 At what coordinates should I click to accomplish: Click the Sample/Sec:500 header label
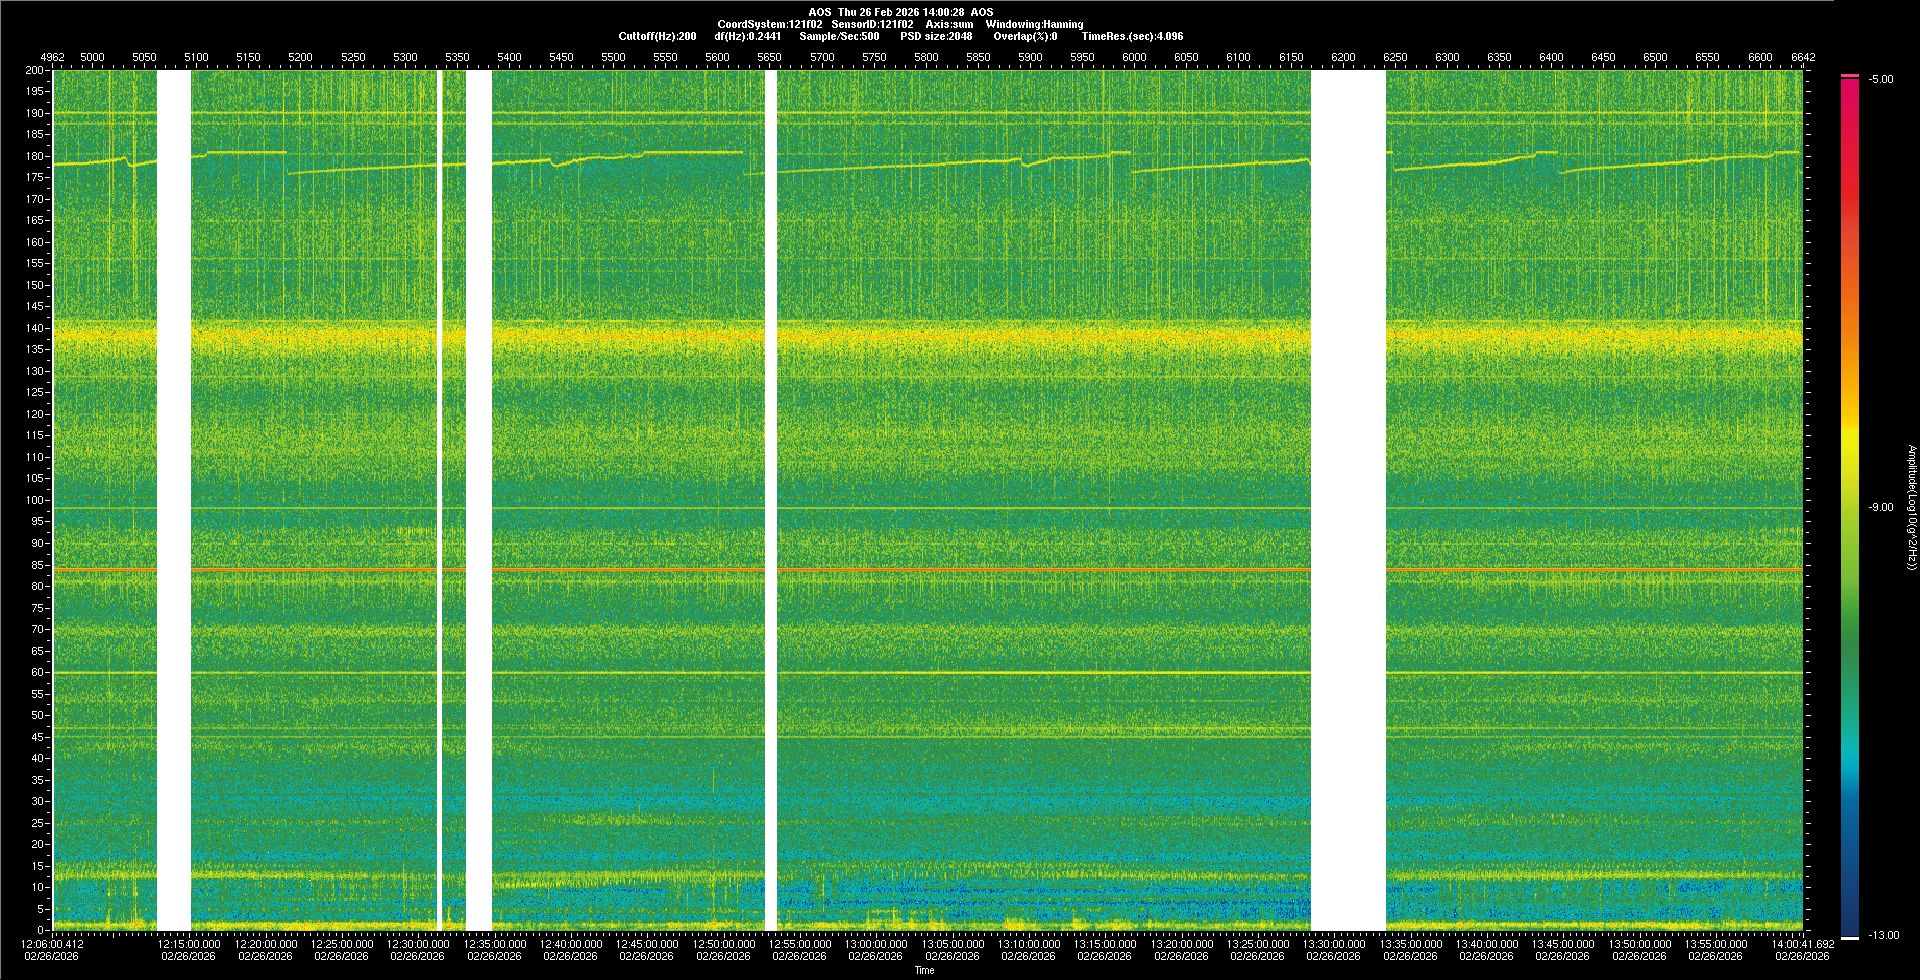(839, 36)
